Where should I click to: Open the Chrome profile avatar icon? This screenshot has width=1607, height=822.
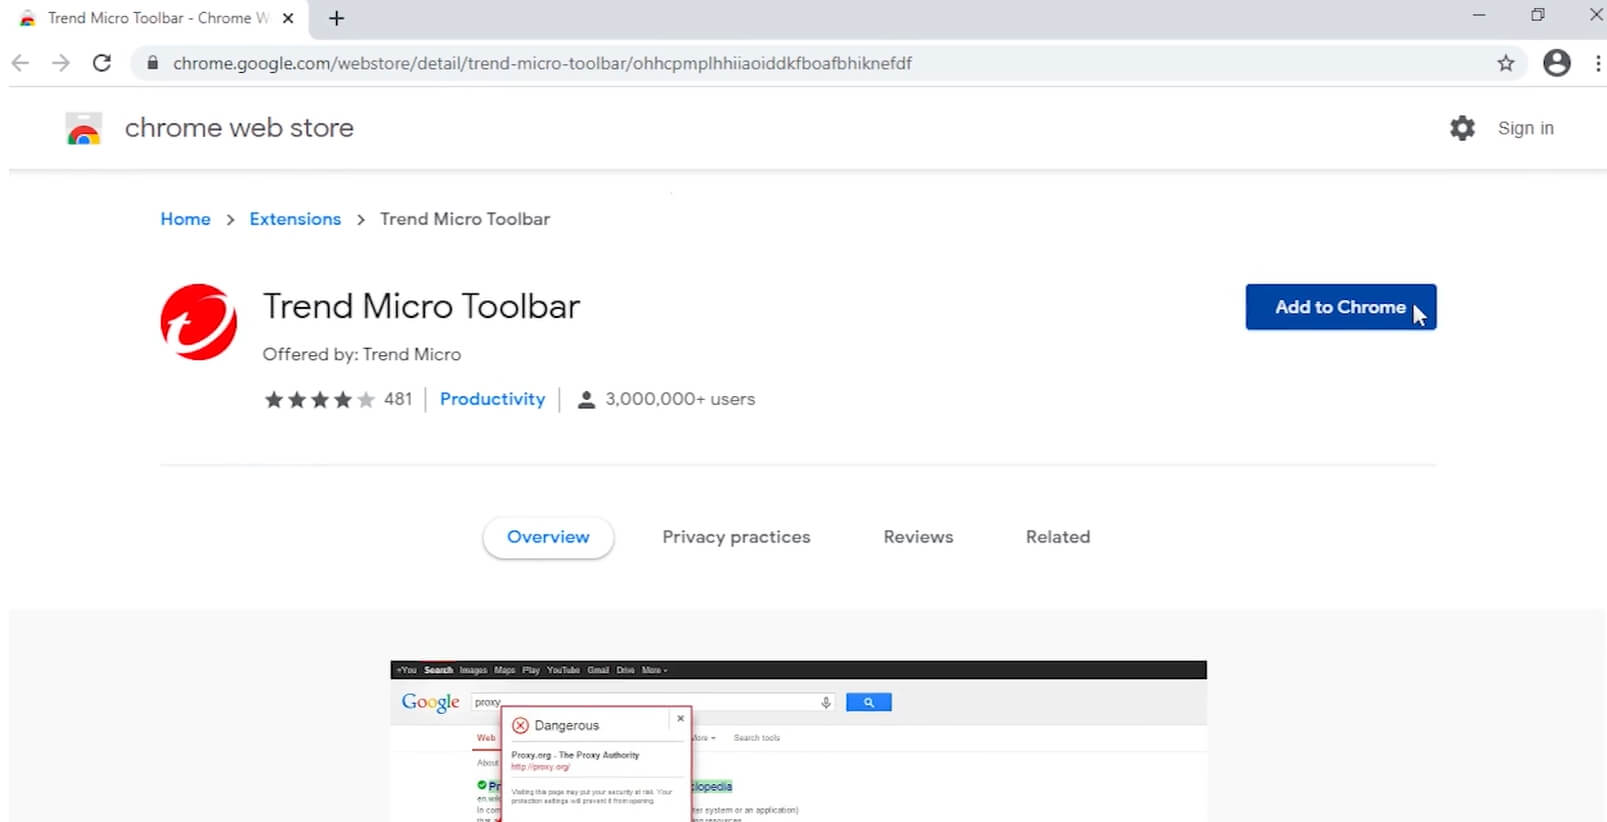pyautogui.click(x=1557, y=63)
